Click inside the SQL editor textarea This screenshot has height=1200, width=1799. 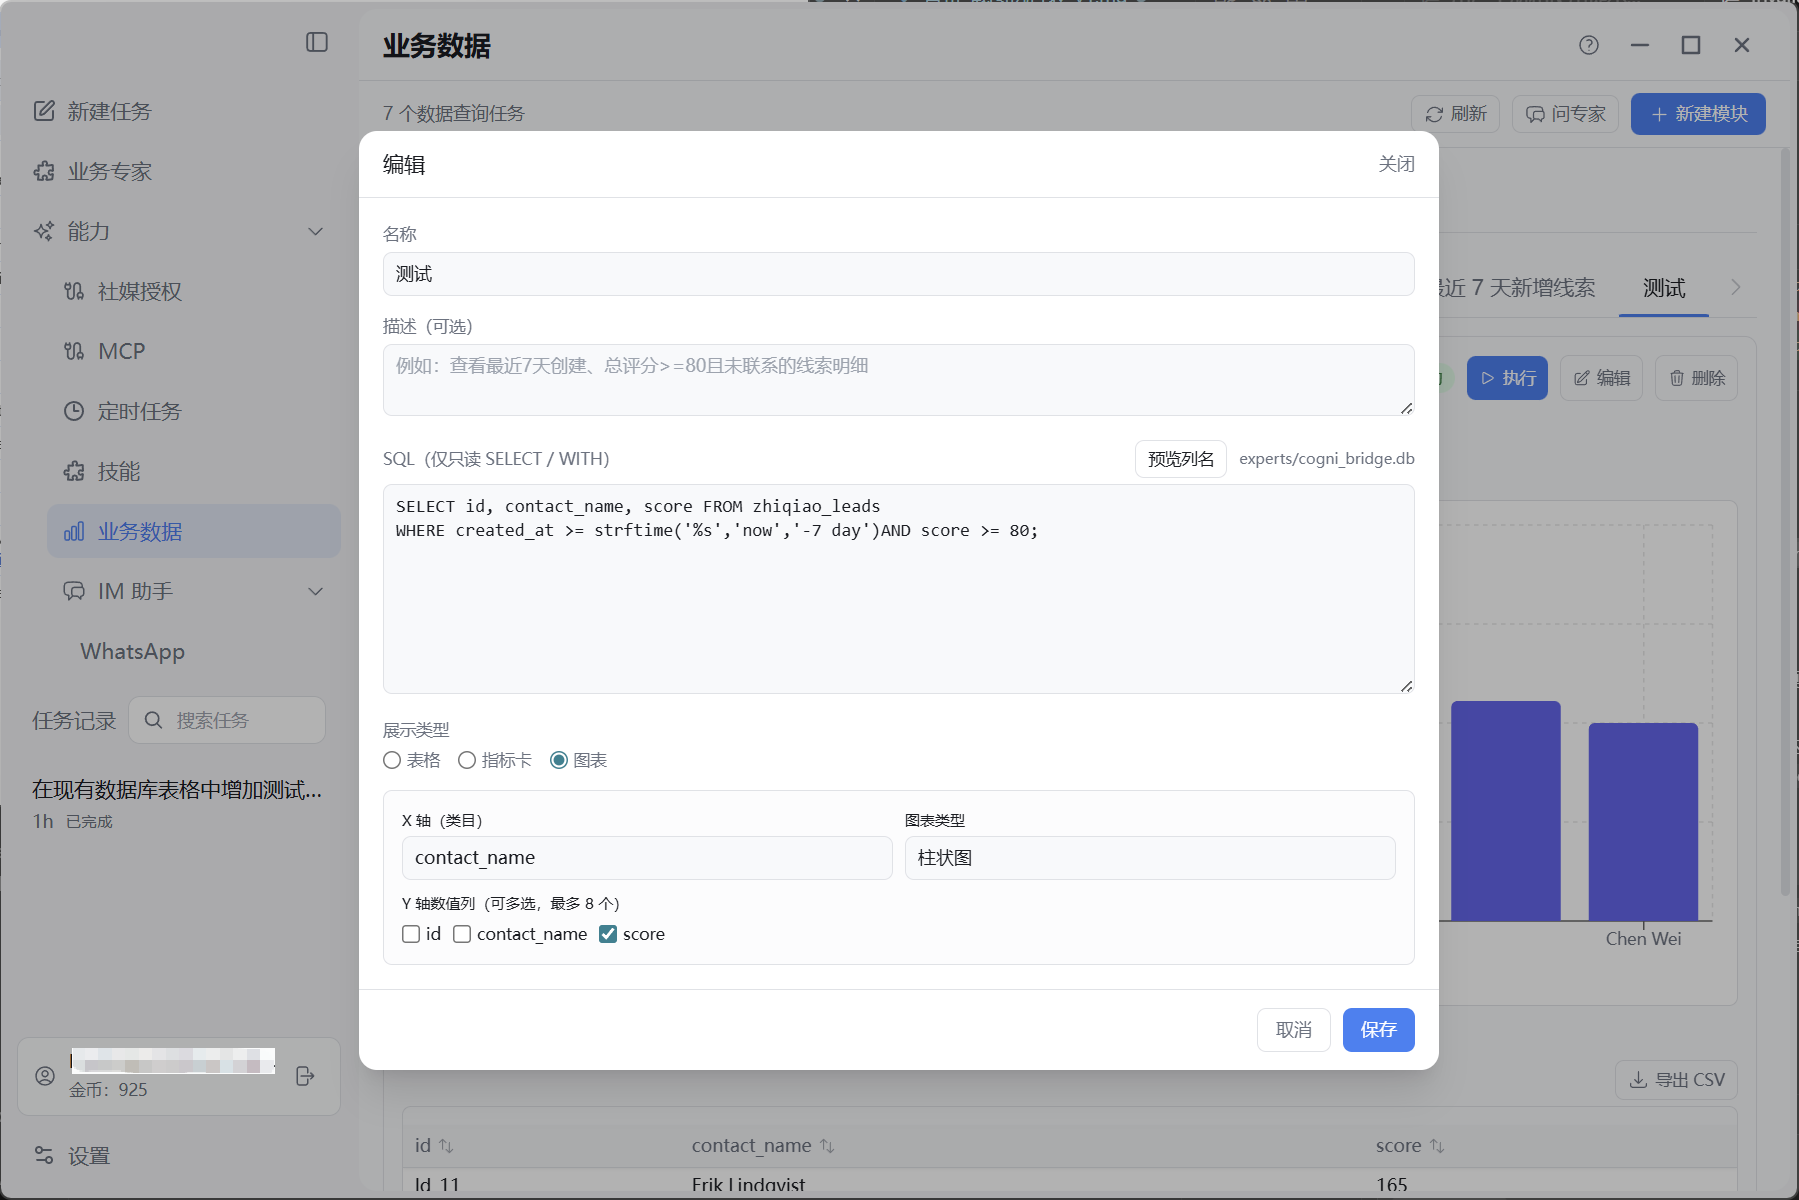point(898,589)
